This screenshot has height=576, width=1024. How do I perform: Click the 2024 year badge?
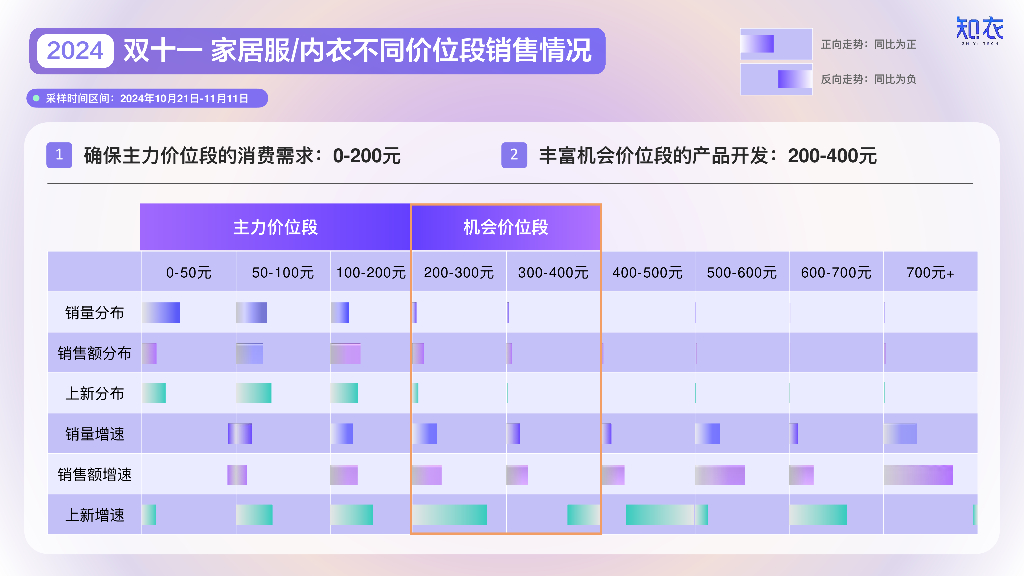(75, 50)
